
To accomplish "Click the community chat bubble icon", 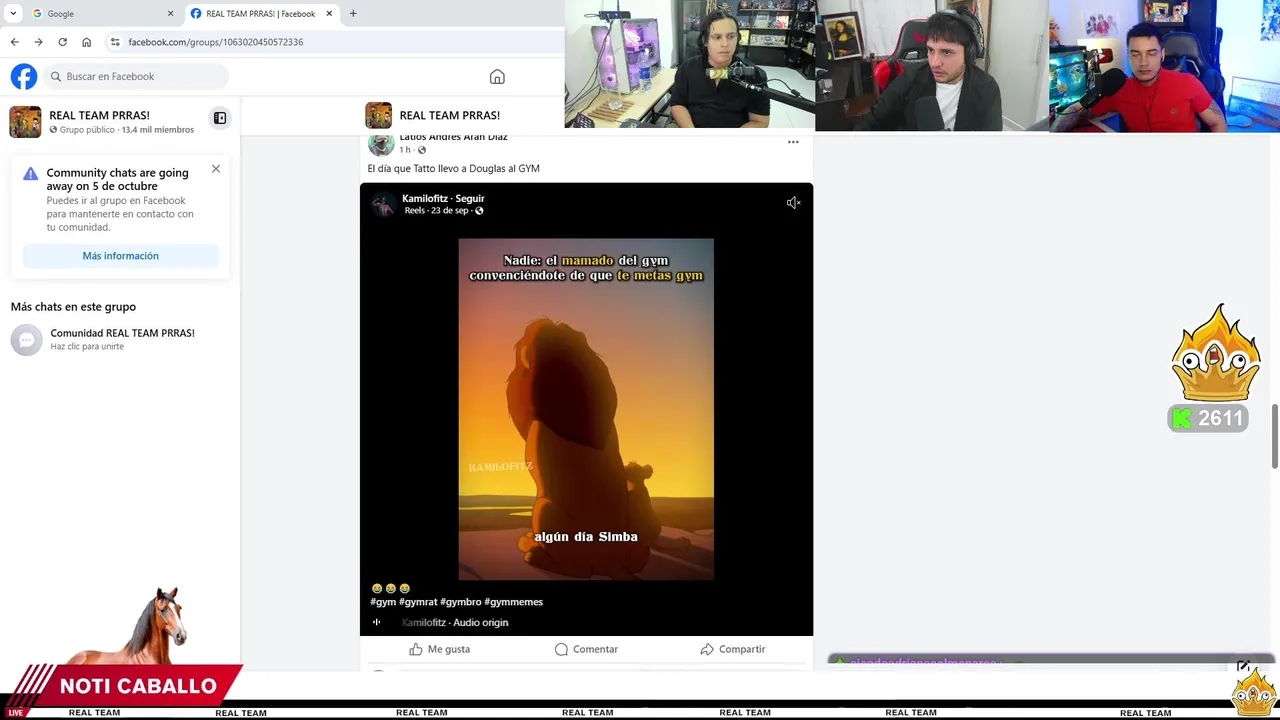I will [x=27, y=340].
